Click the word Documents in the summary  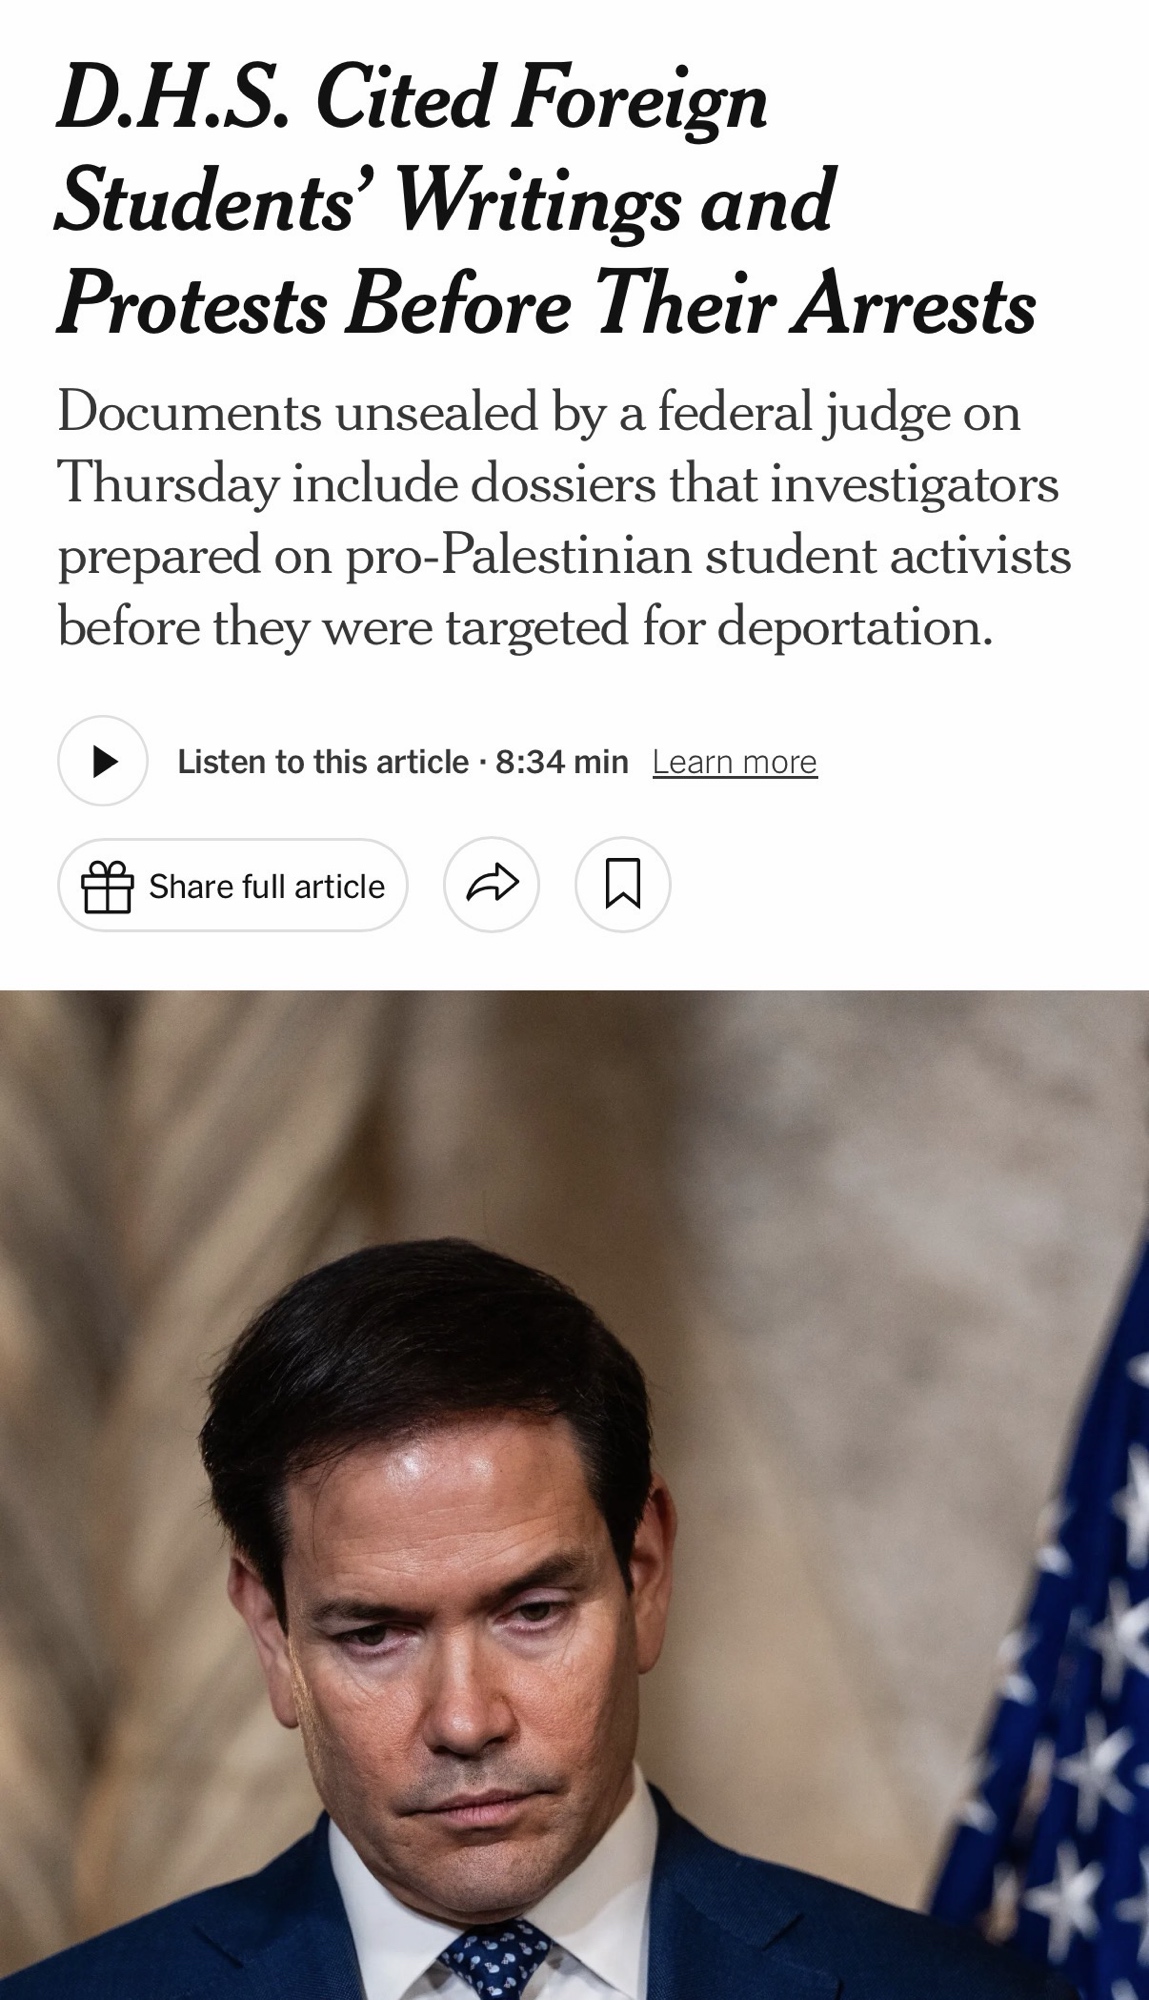pyautogui.click(x=190, y=411)
